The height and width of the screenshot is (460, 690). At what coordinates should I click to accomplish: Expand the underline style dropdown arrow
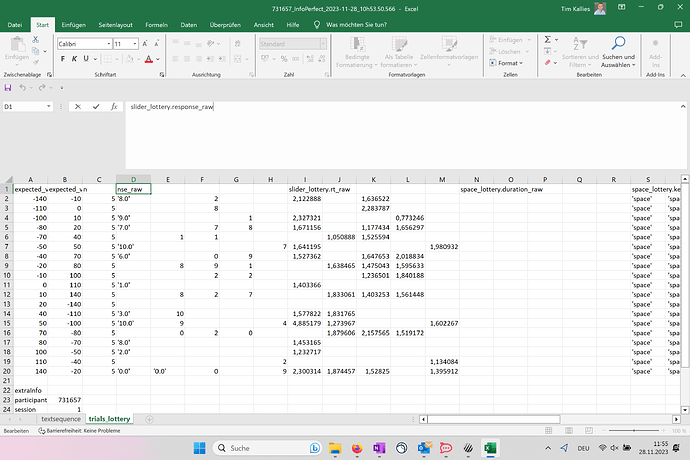point(95,59)
